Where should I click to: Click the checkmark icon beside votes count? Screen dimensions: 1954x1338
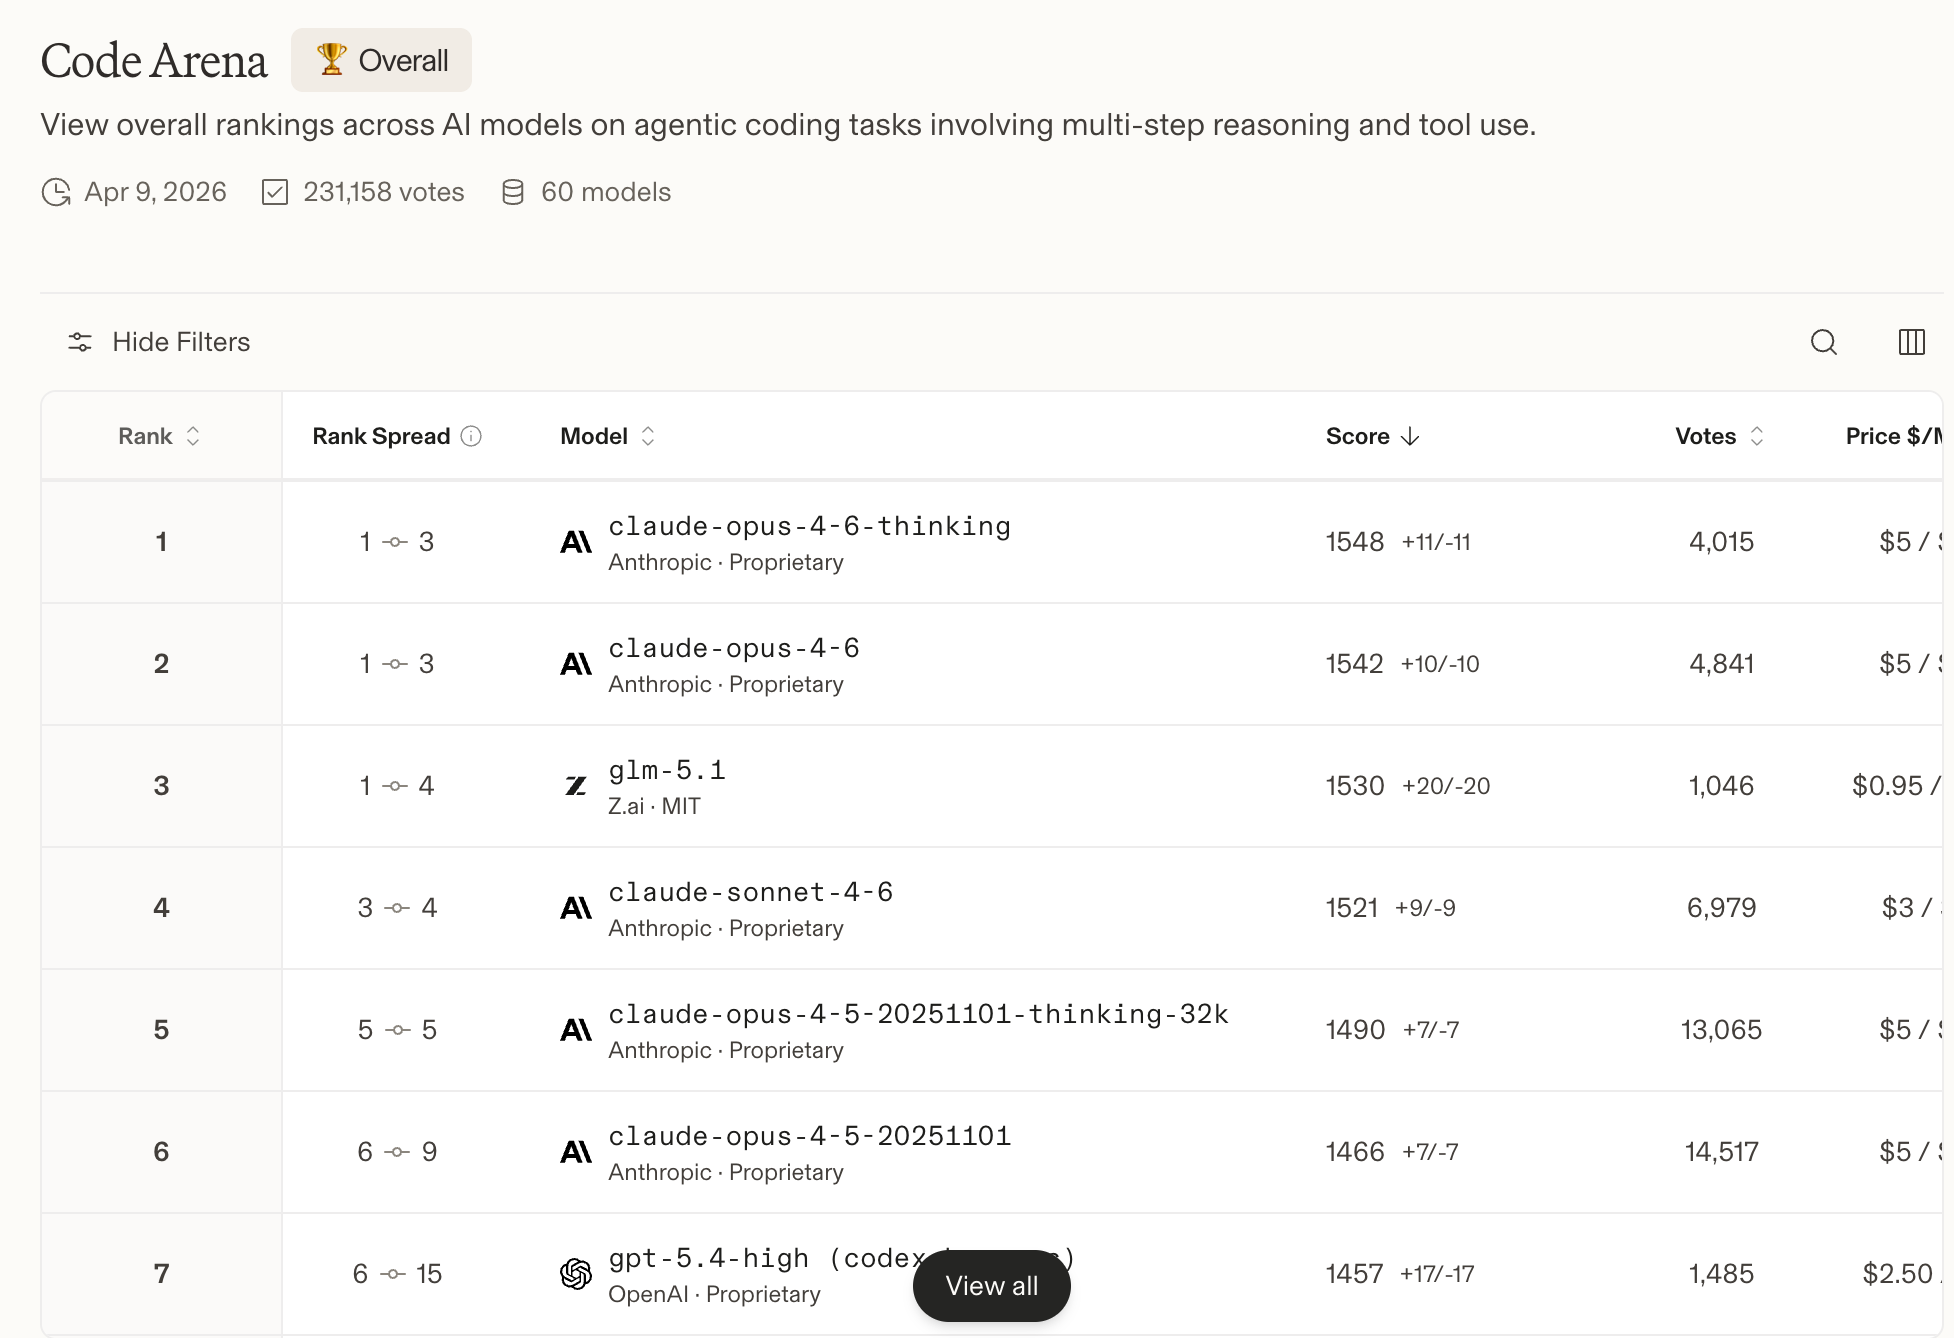pyautogui.click(x=275, y=192)
